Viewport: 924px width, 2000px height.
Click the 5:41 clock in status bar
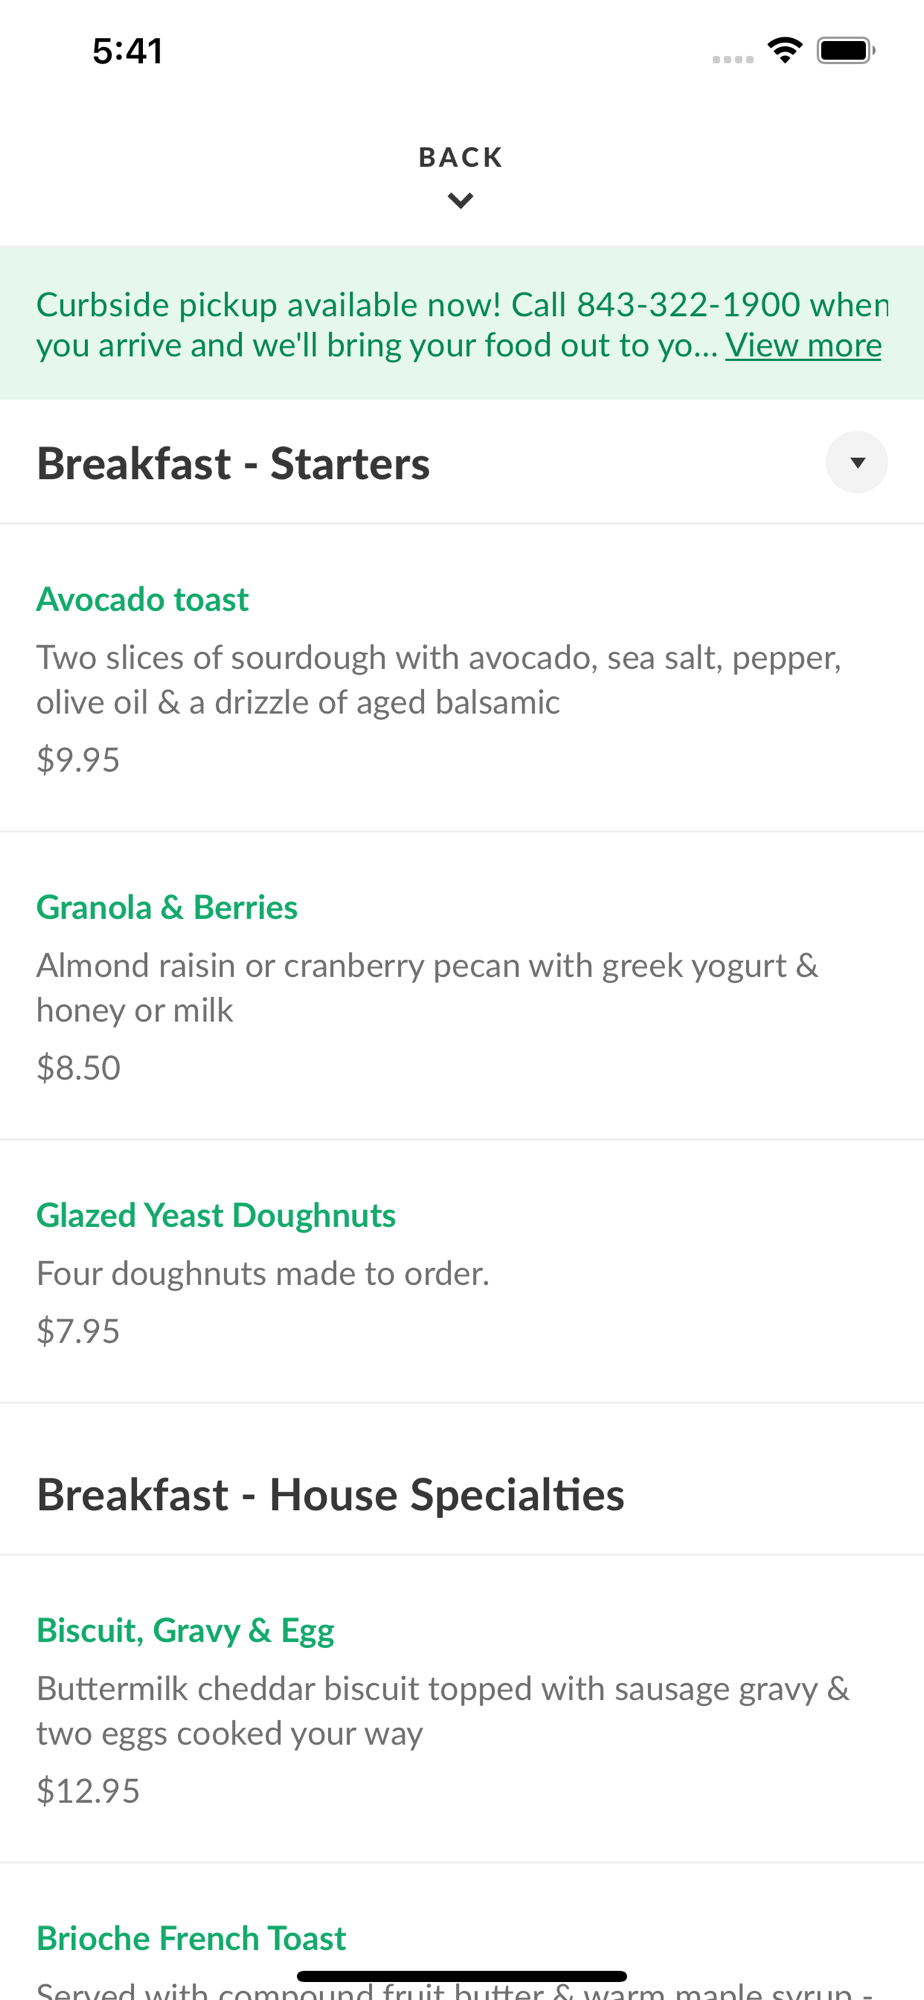click(127, 51)
